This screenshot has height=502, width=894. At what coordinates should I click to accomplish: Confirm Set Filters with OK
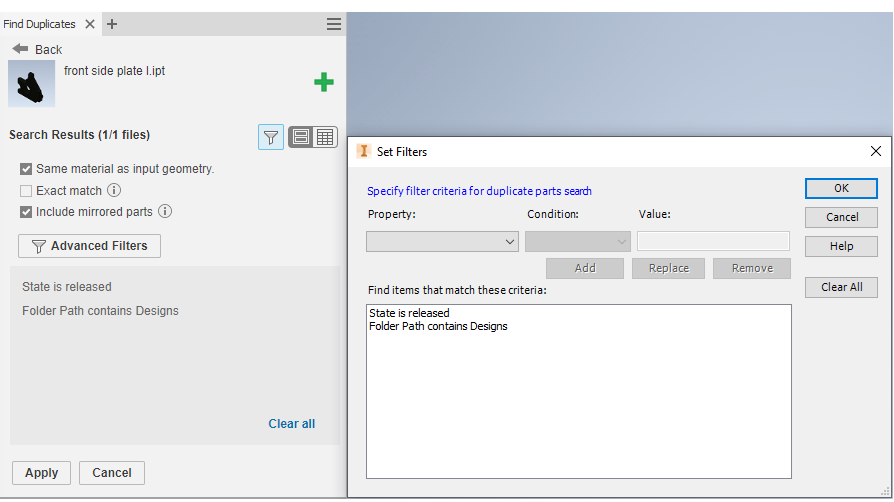[841, 188]
